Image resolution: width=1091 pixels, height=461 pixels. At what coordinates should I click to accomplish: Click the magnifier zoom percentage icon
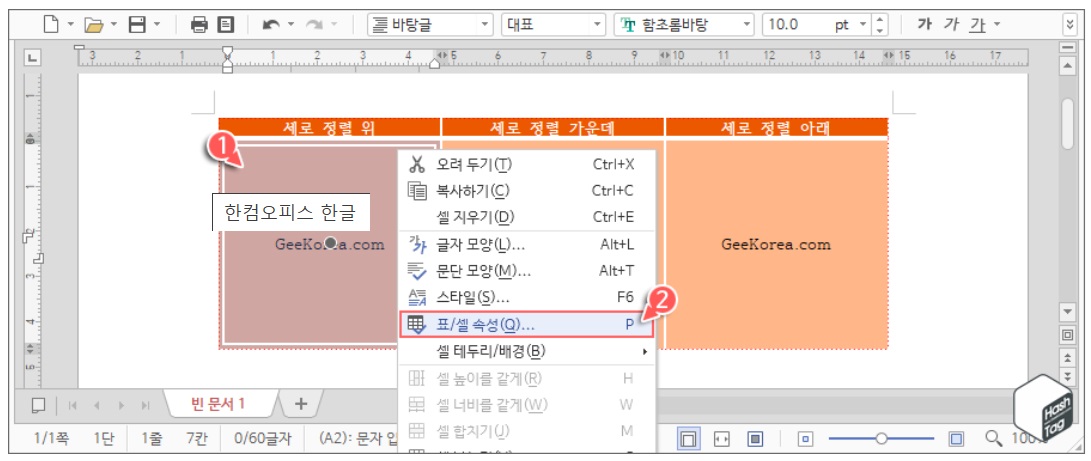click(994, 439)
